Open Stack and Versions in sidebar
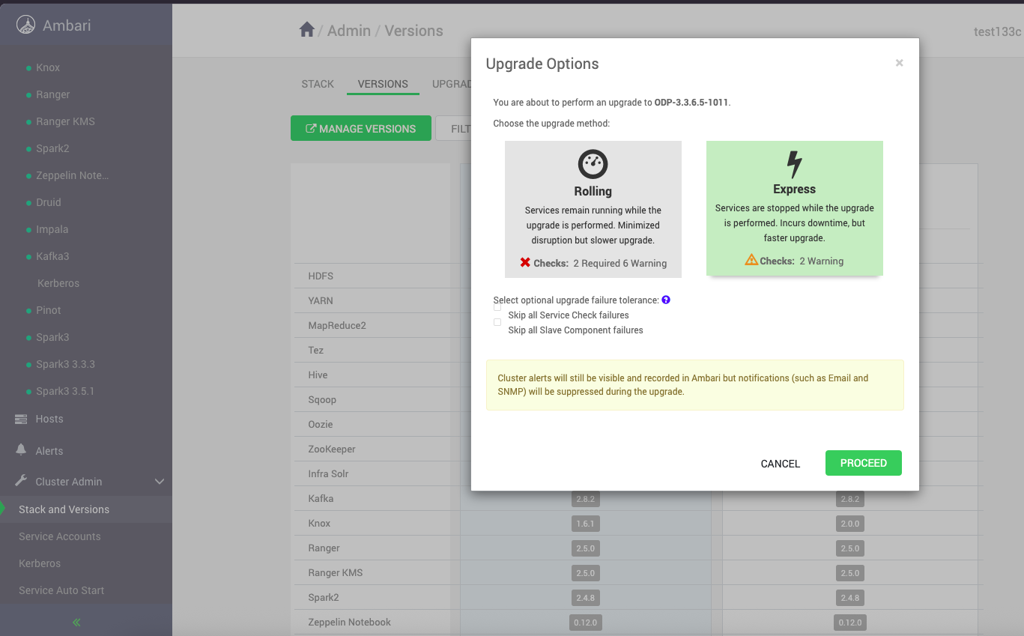The image size is (1024, 636). [x=64, y=509]
